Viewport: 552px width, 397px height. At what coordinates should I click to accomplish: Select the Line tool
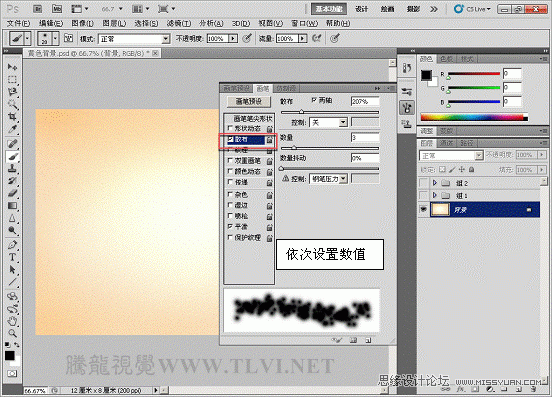point(12,282)
